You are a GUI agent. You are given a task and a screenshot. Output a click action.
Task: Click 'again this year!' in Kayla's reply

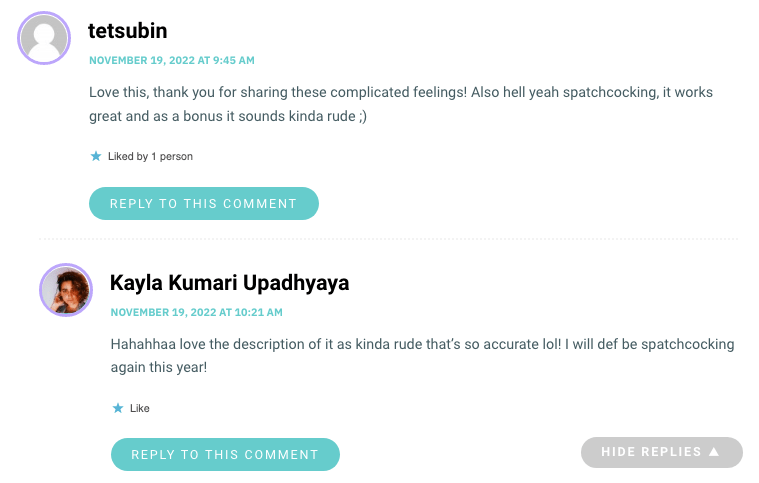tap(159, 367)
